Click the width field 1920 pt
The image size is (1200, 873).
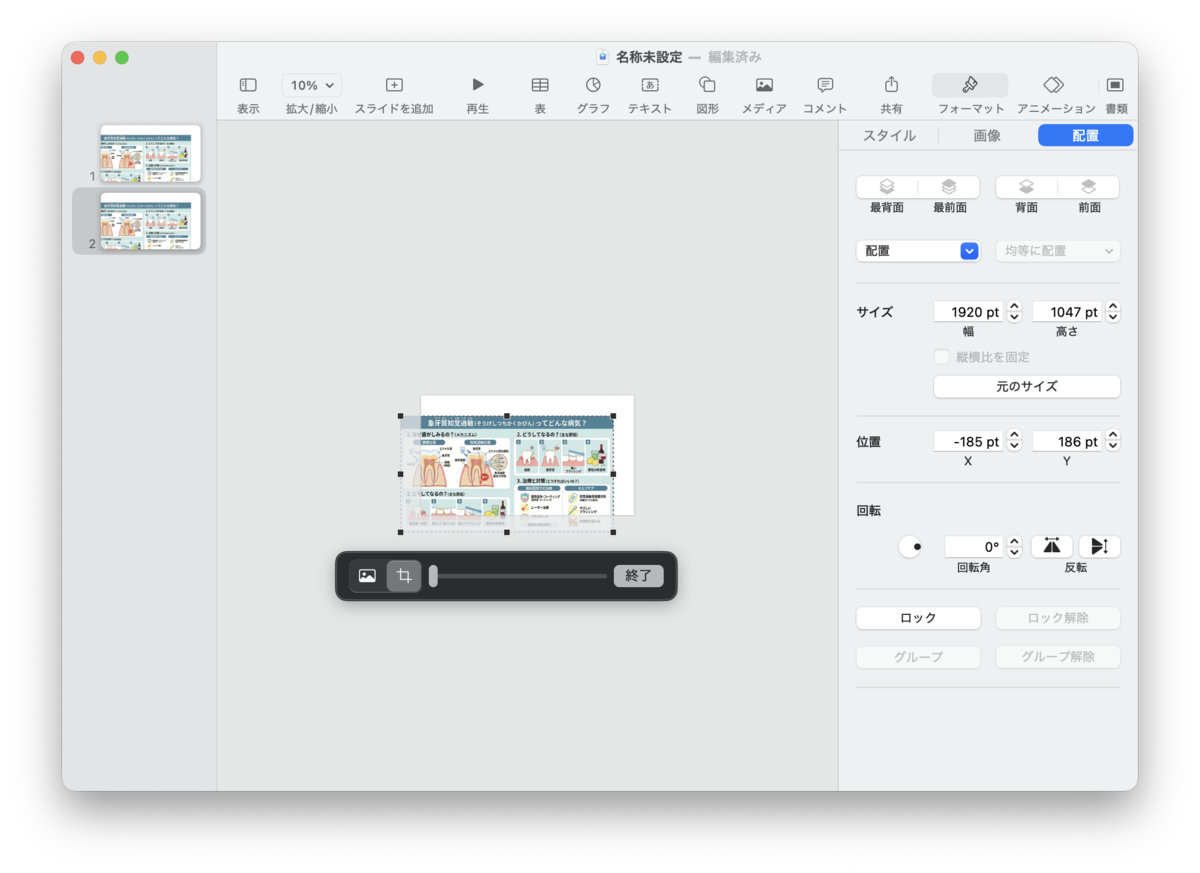(968, 312)
